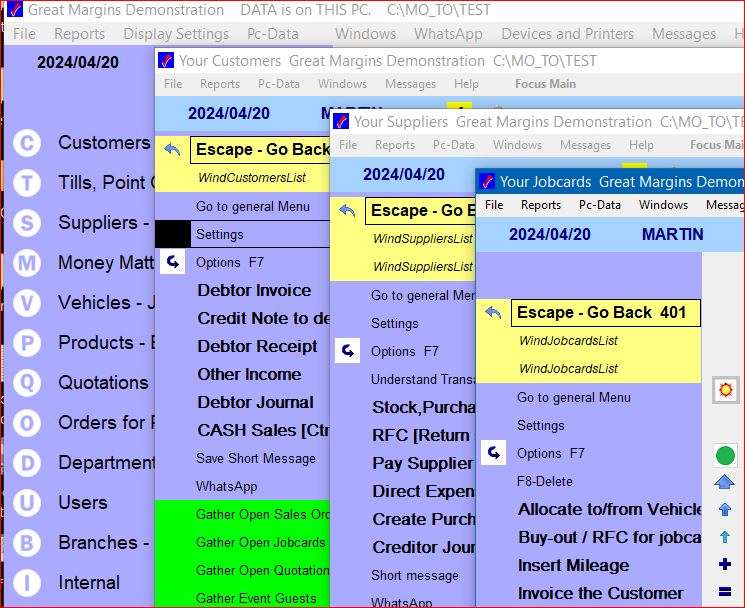This screenshot has width=745, height=608.
Task: Open Reports menu in Jobcards window
Action: (540, 205)
